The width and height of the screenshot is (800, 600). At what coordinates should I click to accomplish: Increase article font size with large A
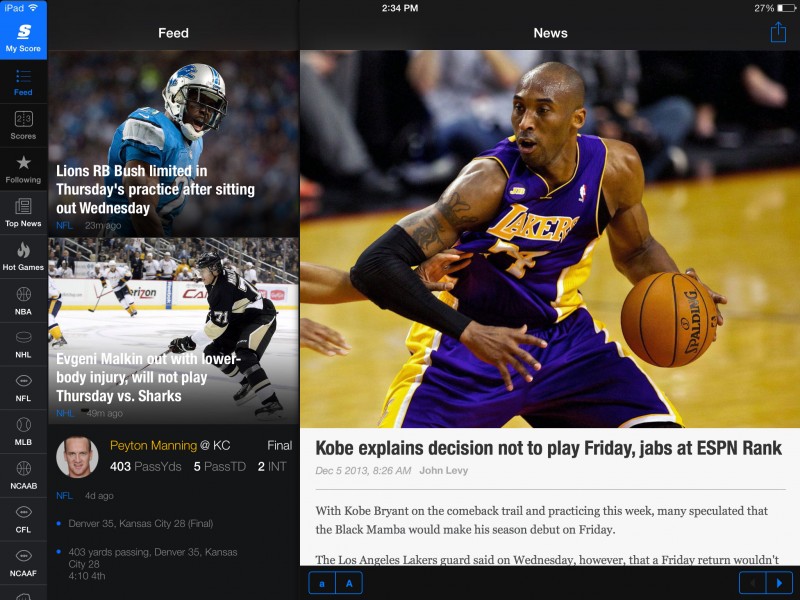(349, 583)
